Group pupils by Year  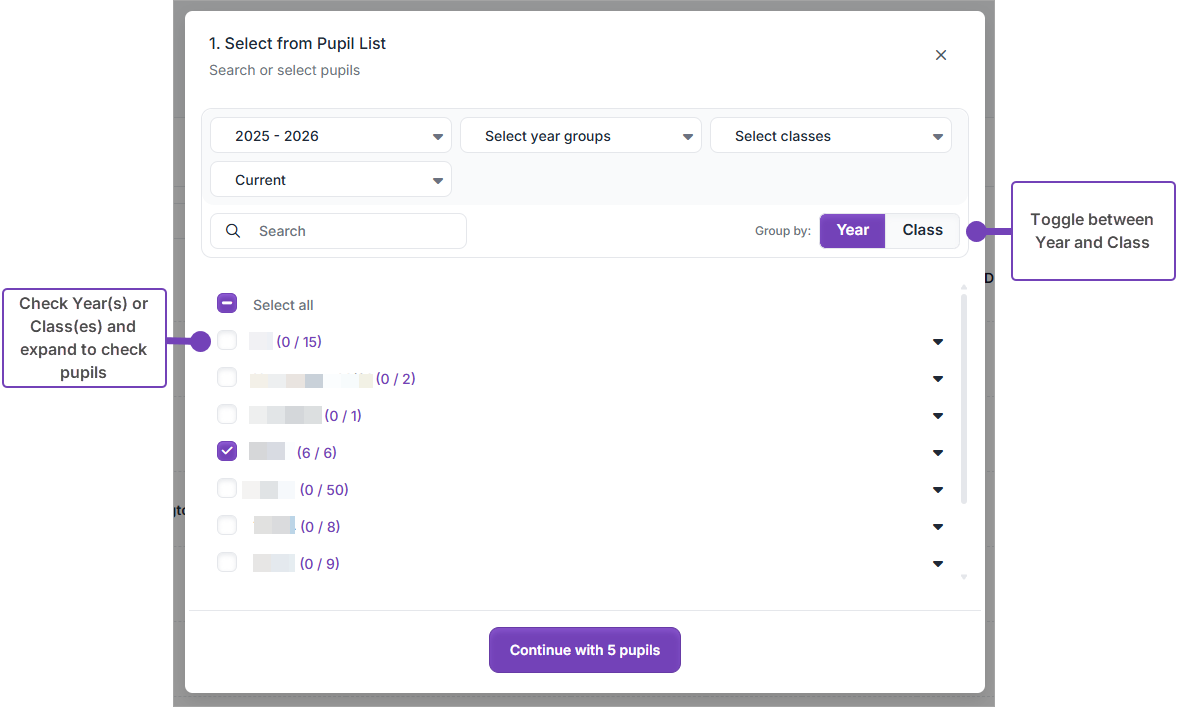852,230
